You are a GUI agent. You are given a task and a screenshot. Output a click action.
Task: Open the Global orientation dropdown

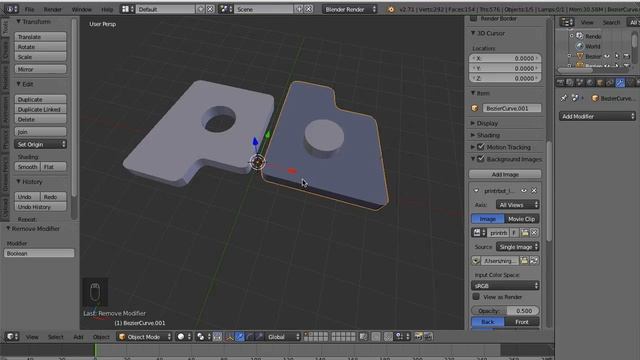[x=283, y=337]
